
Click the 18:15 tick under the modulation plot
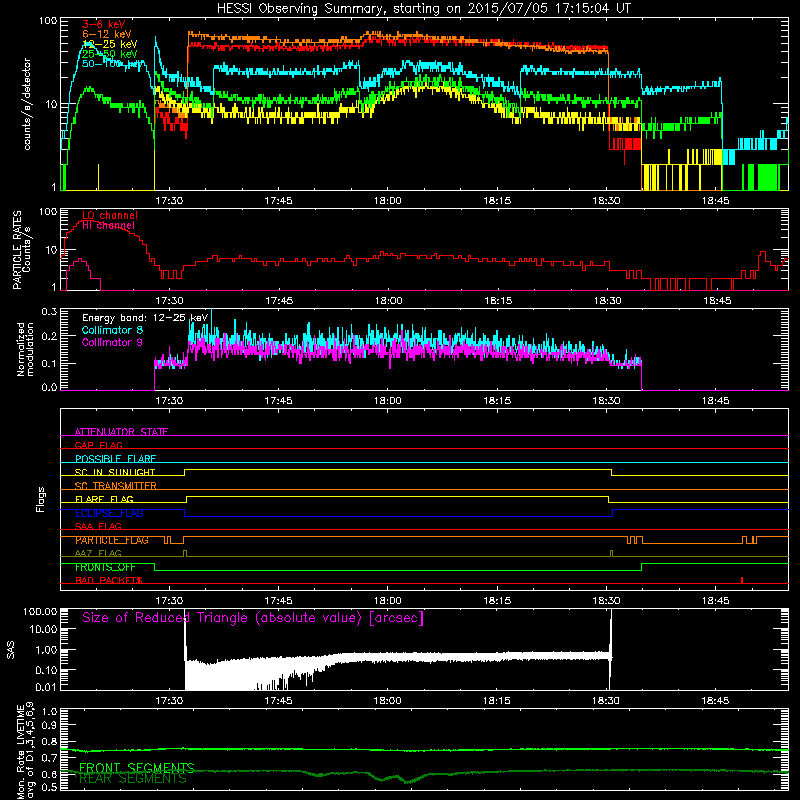[x=497, y=401]
